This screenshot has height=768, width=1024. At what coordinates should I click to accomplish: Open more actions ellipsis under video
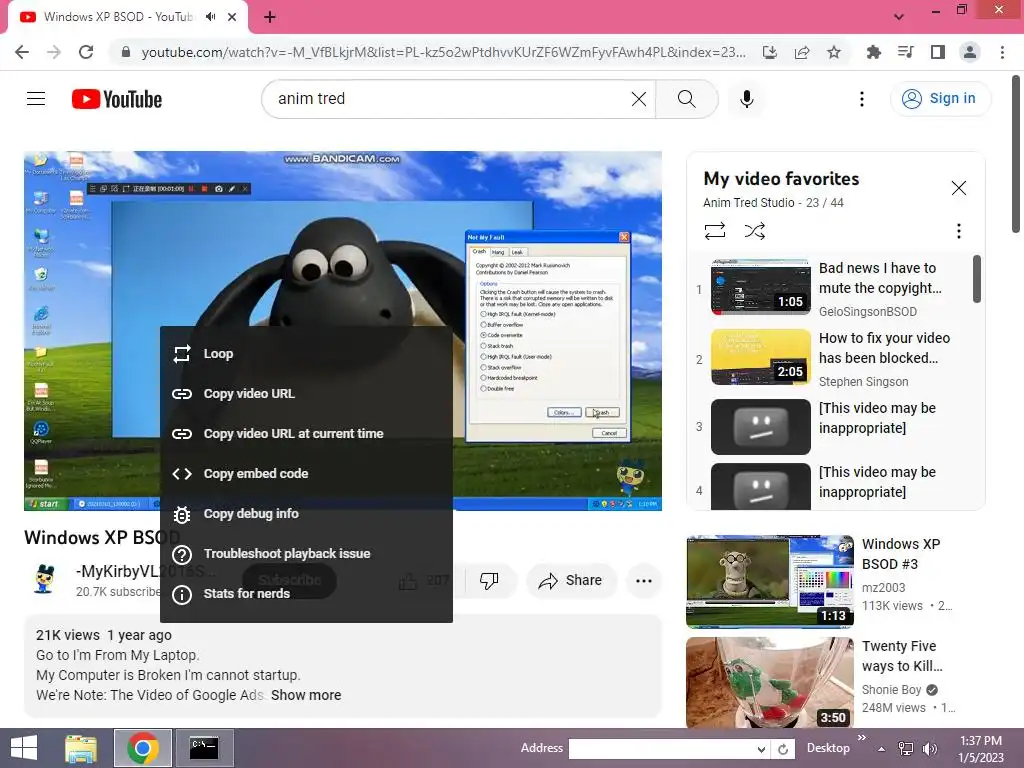point(644,581)
